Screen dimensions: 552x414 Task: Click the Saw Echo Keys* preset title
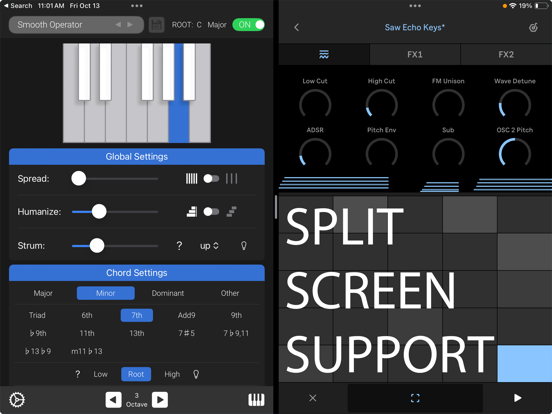point(415,27)
